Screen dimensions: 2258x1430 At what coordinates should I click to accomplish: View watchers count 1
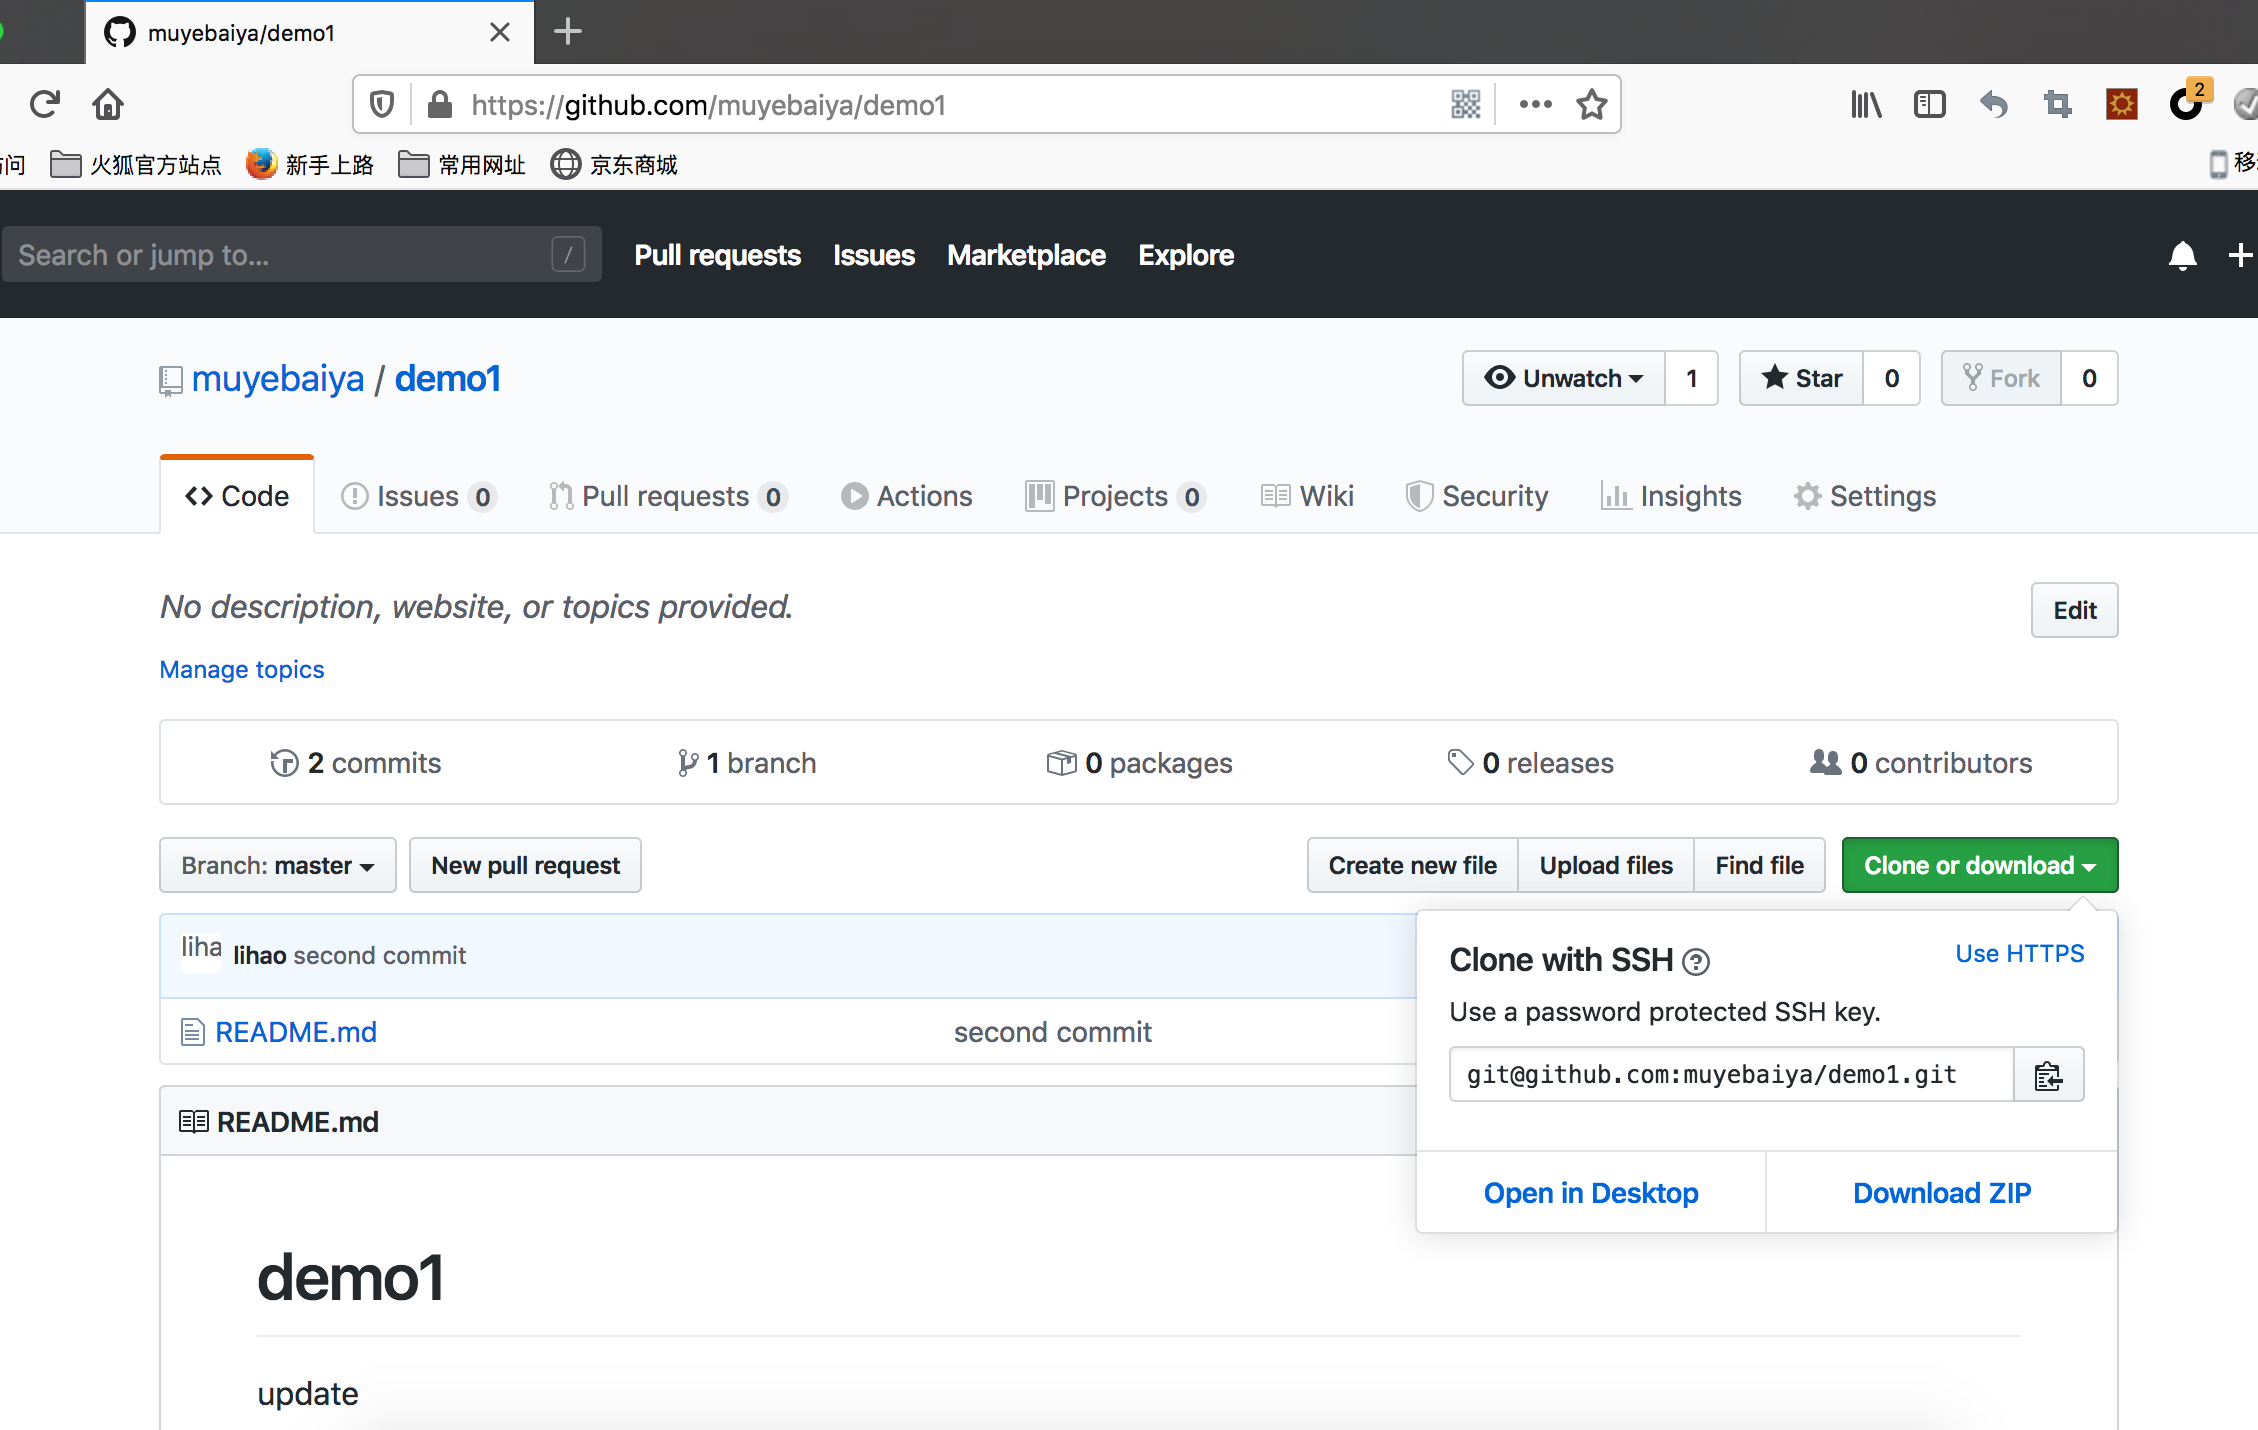(1692, 378)
